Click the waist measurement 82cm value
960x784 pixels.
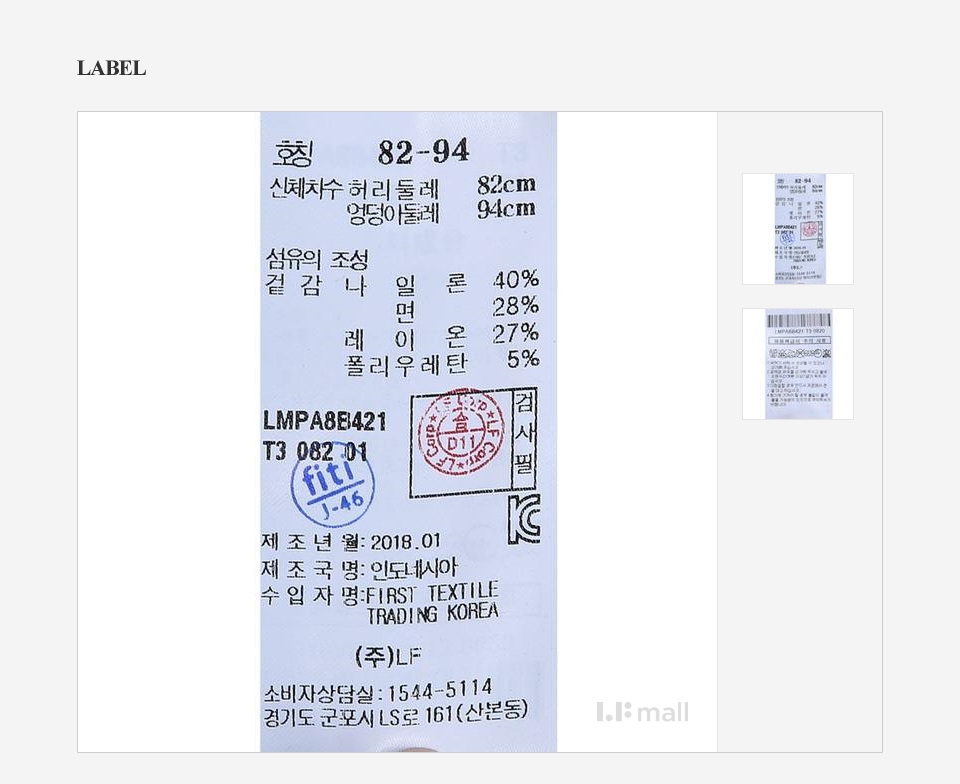click(x=506, y=184)
